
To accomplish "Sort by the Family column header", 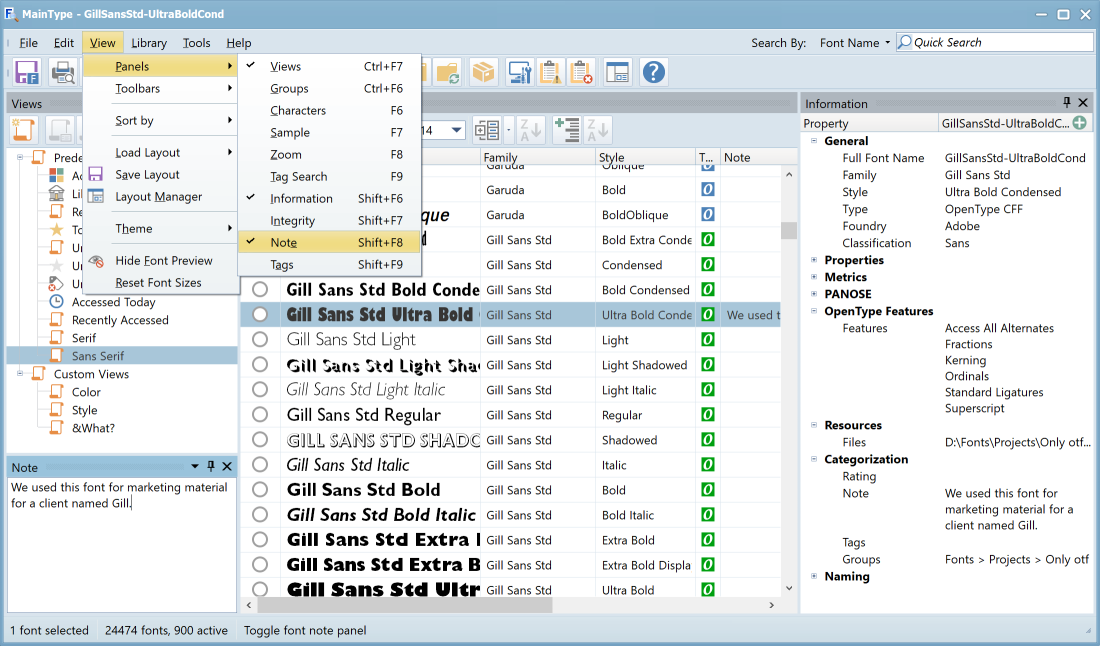I will tap(537, 157).
